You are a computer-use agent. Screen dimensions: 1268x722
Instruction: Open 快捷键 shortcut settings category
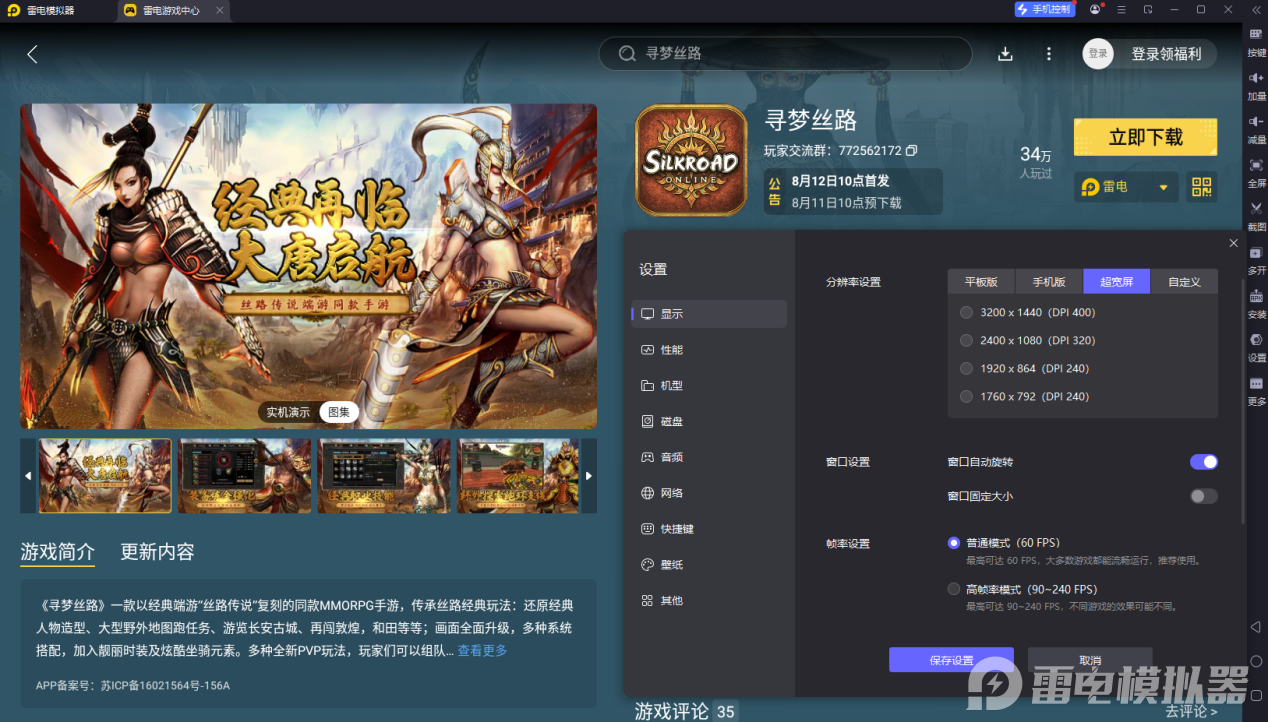[x=709, y=529]
